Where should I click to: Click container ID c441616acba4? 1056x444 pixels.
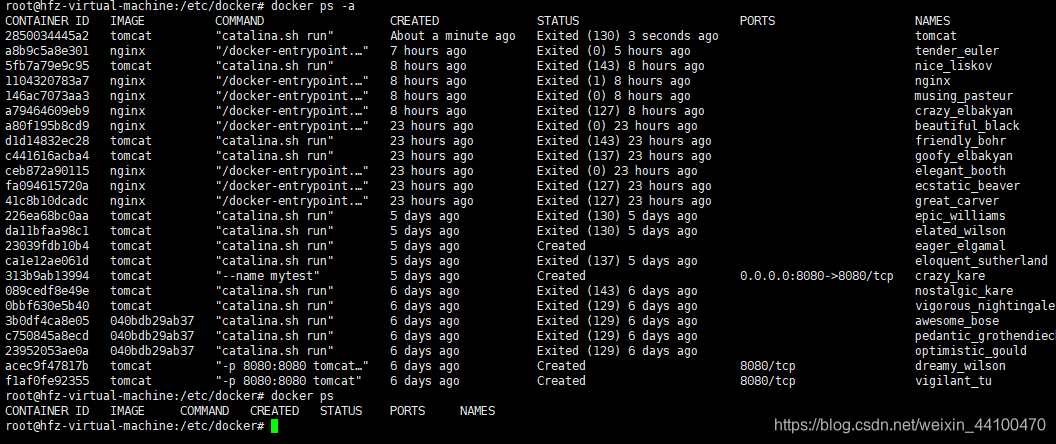coord(47,156)
